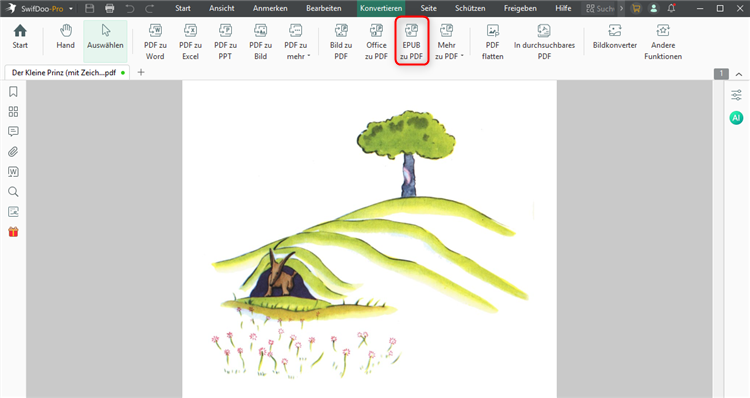
Task: Open comments panel in sidebar
Action: pos(13,132)
